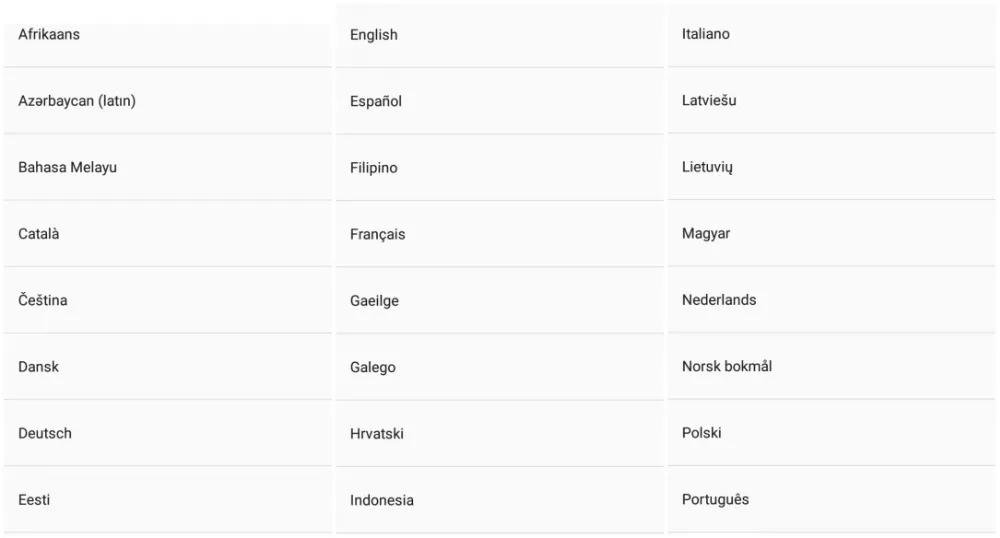Select Afrikaans as the language

click(50, 35)
